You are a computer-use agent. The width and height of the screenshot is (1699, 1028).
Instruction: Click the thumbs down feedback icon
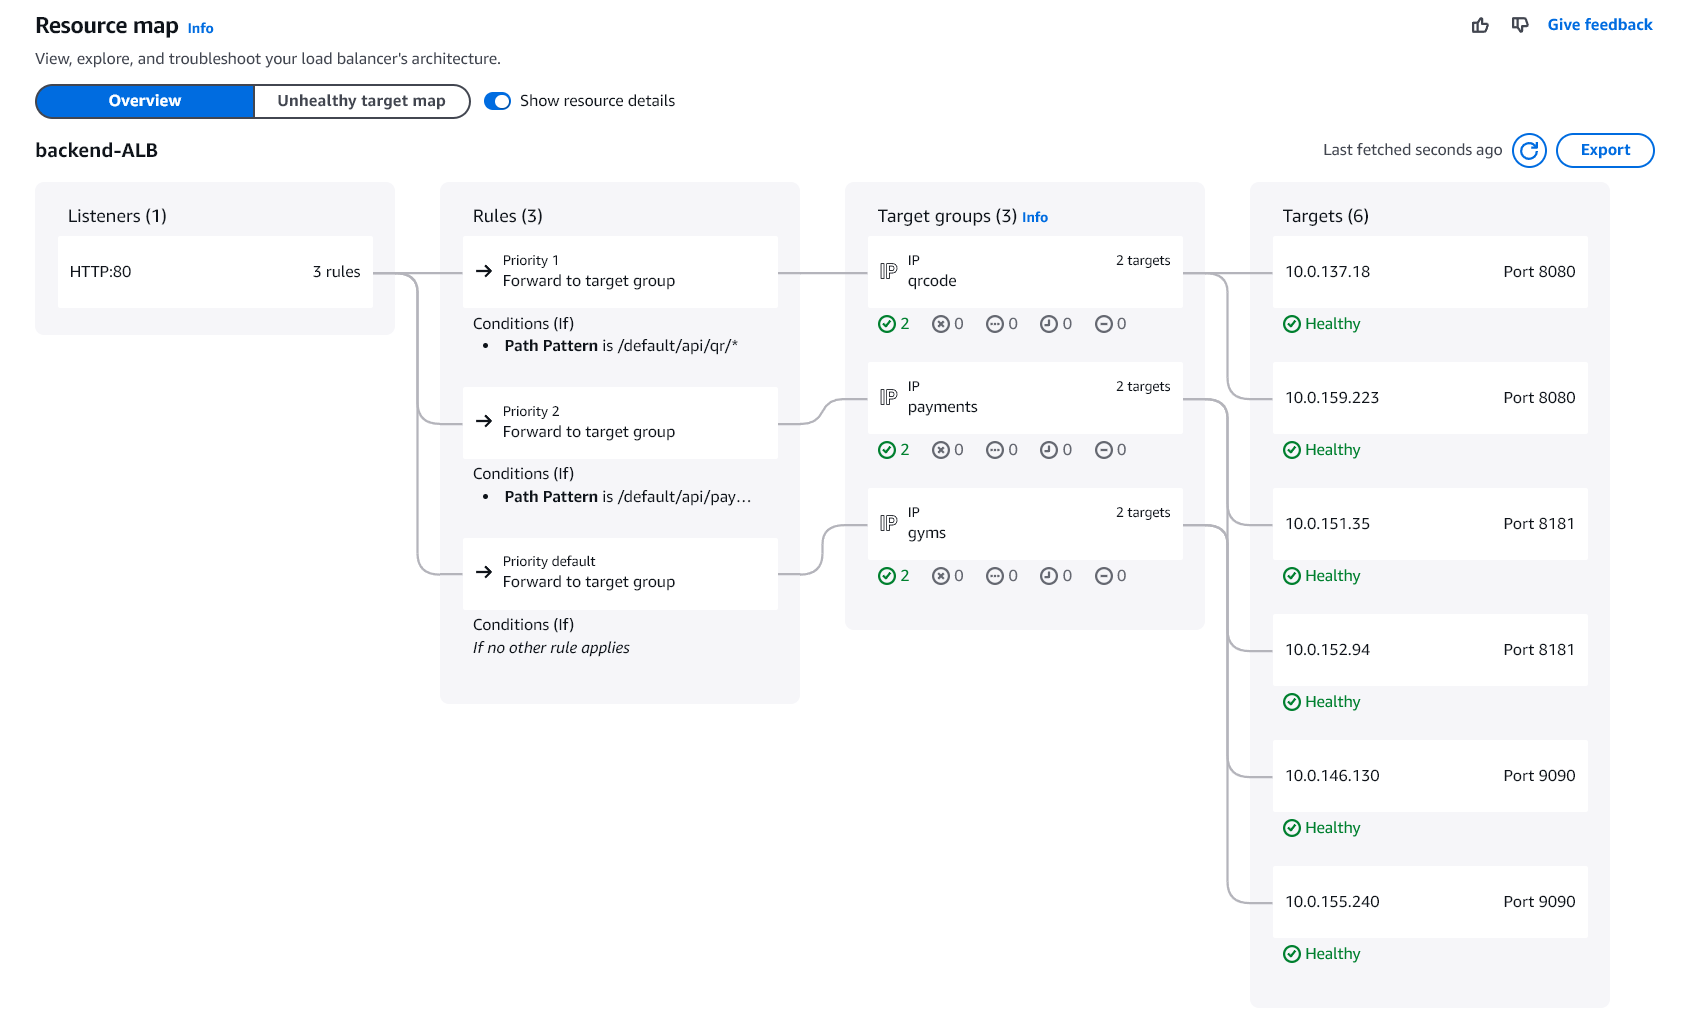tap(1520, 25)
